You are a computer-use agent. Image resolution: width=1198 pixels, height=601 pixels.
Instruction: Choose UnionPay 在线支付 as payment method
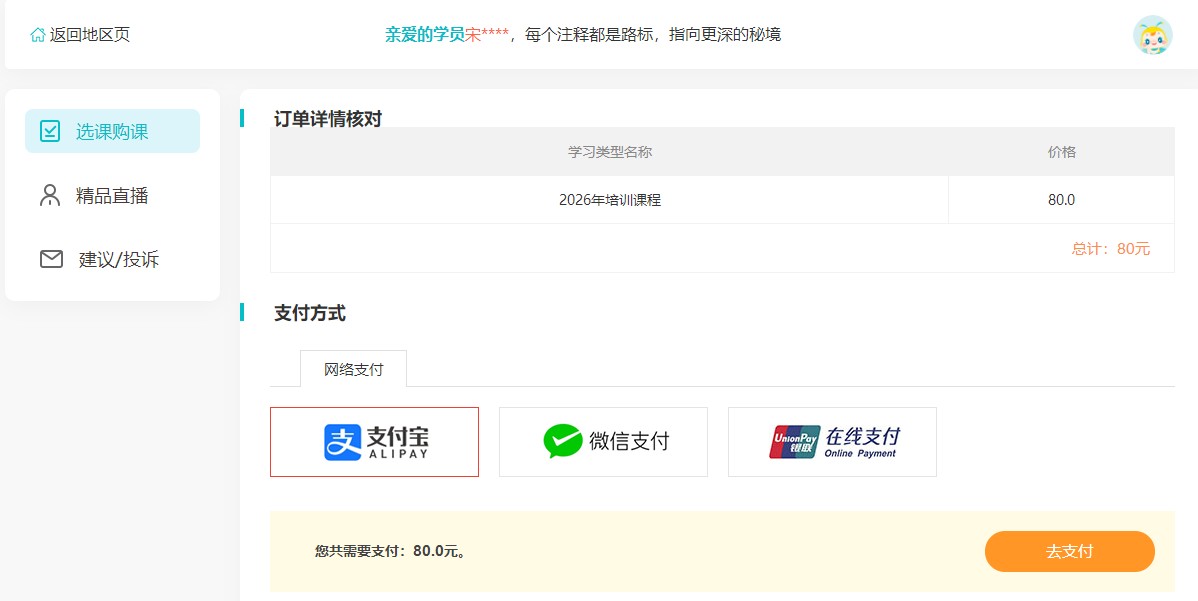pos(832,442)
